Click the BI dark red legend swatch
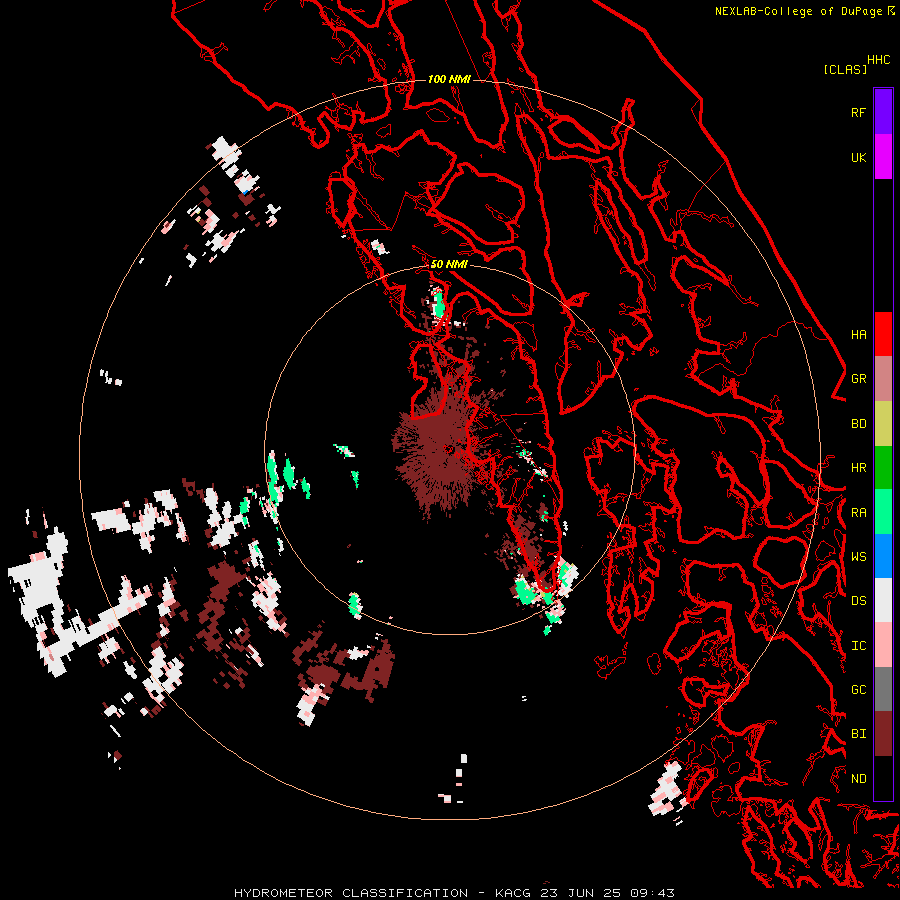 click(x=883, y=734)
